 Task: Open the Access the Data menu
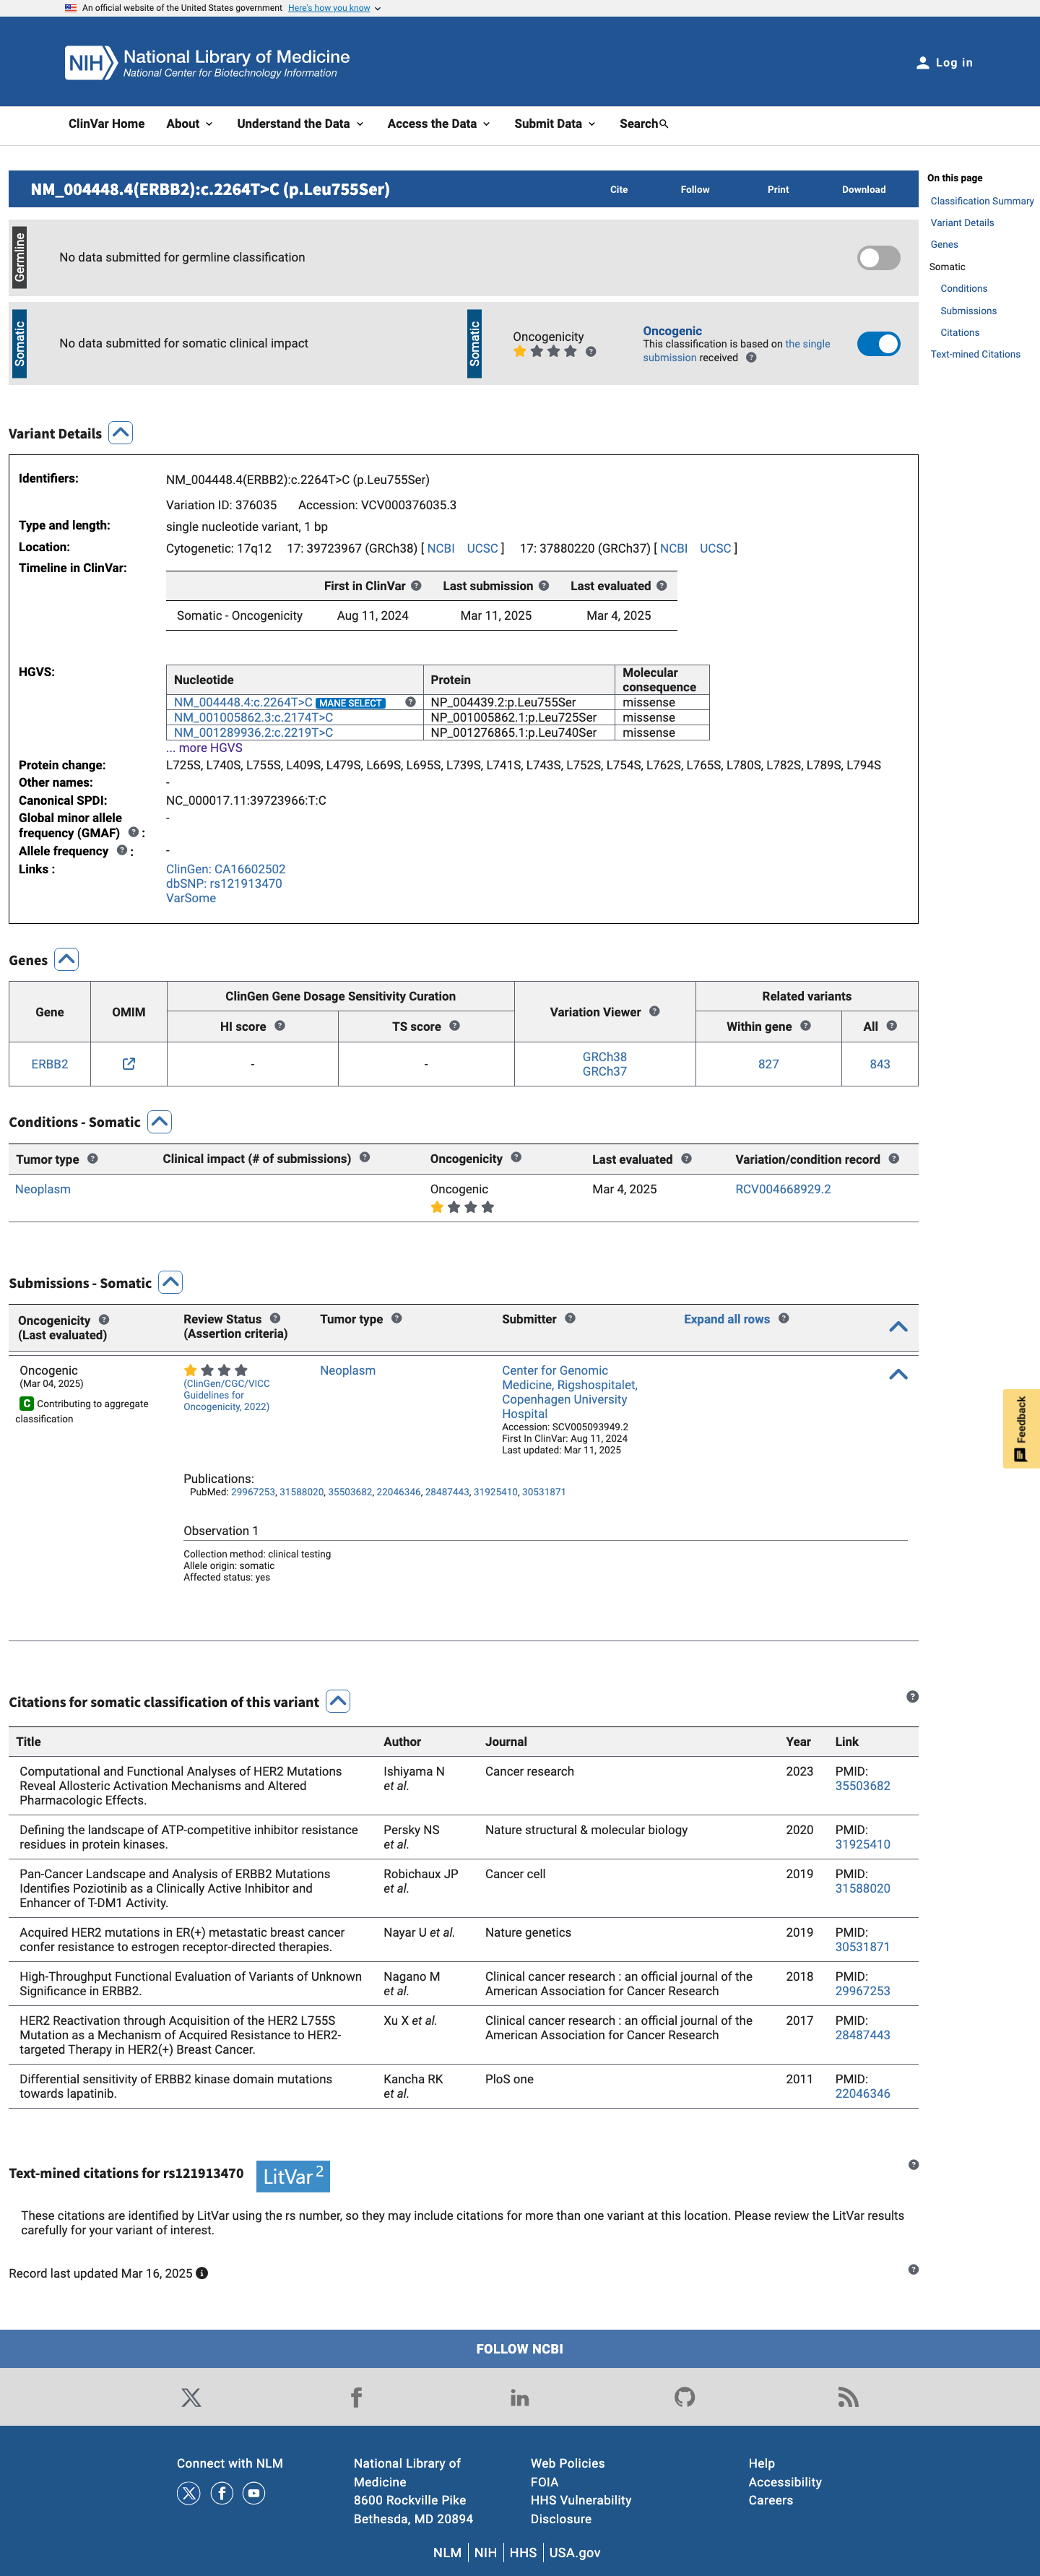[439, 124]
